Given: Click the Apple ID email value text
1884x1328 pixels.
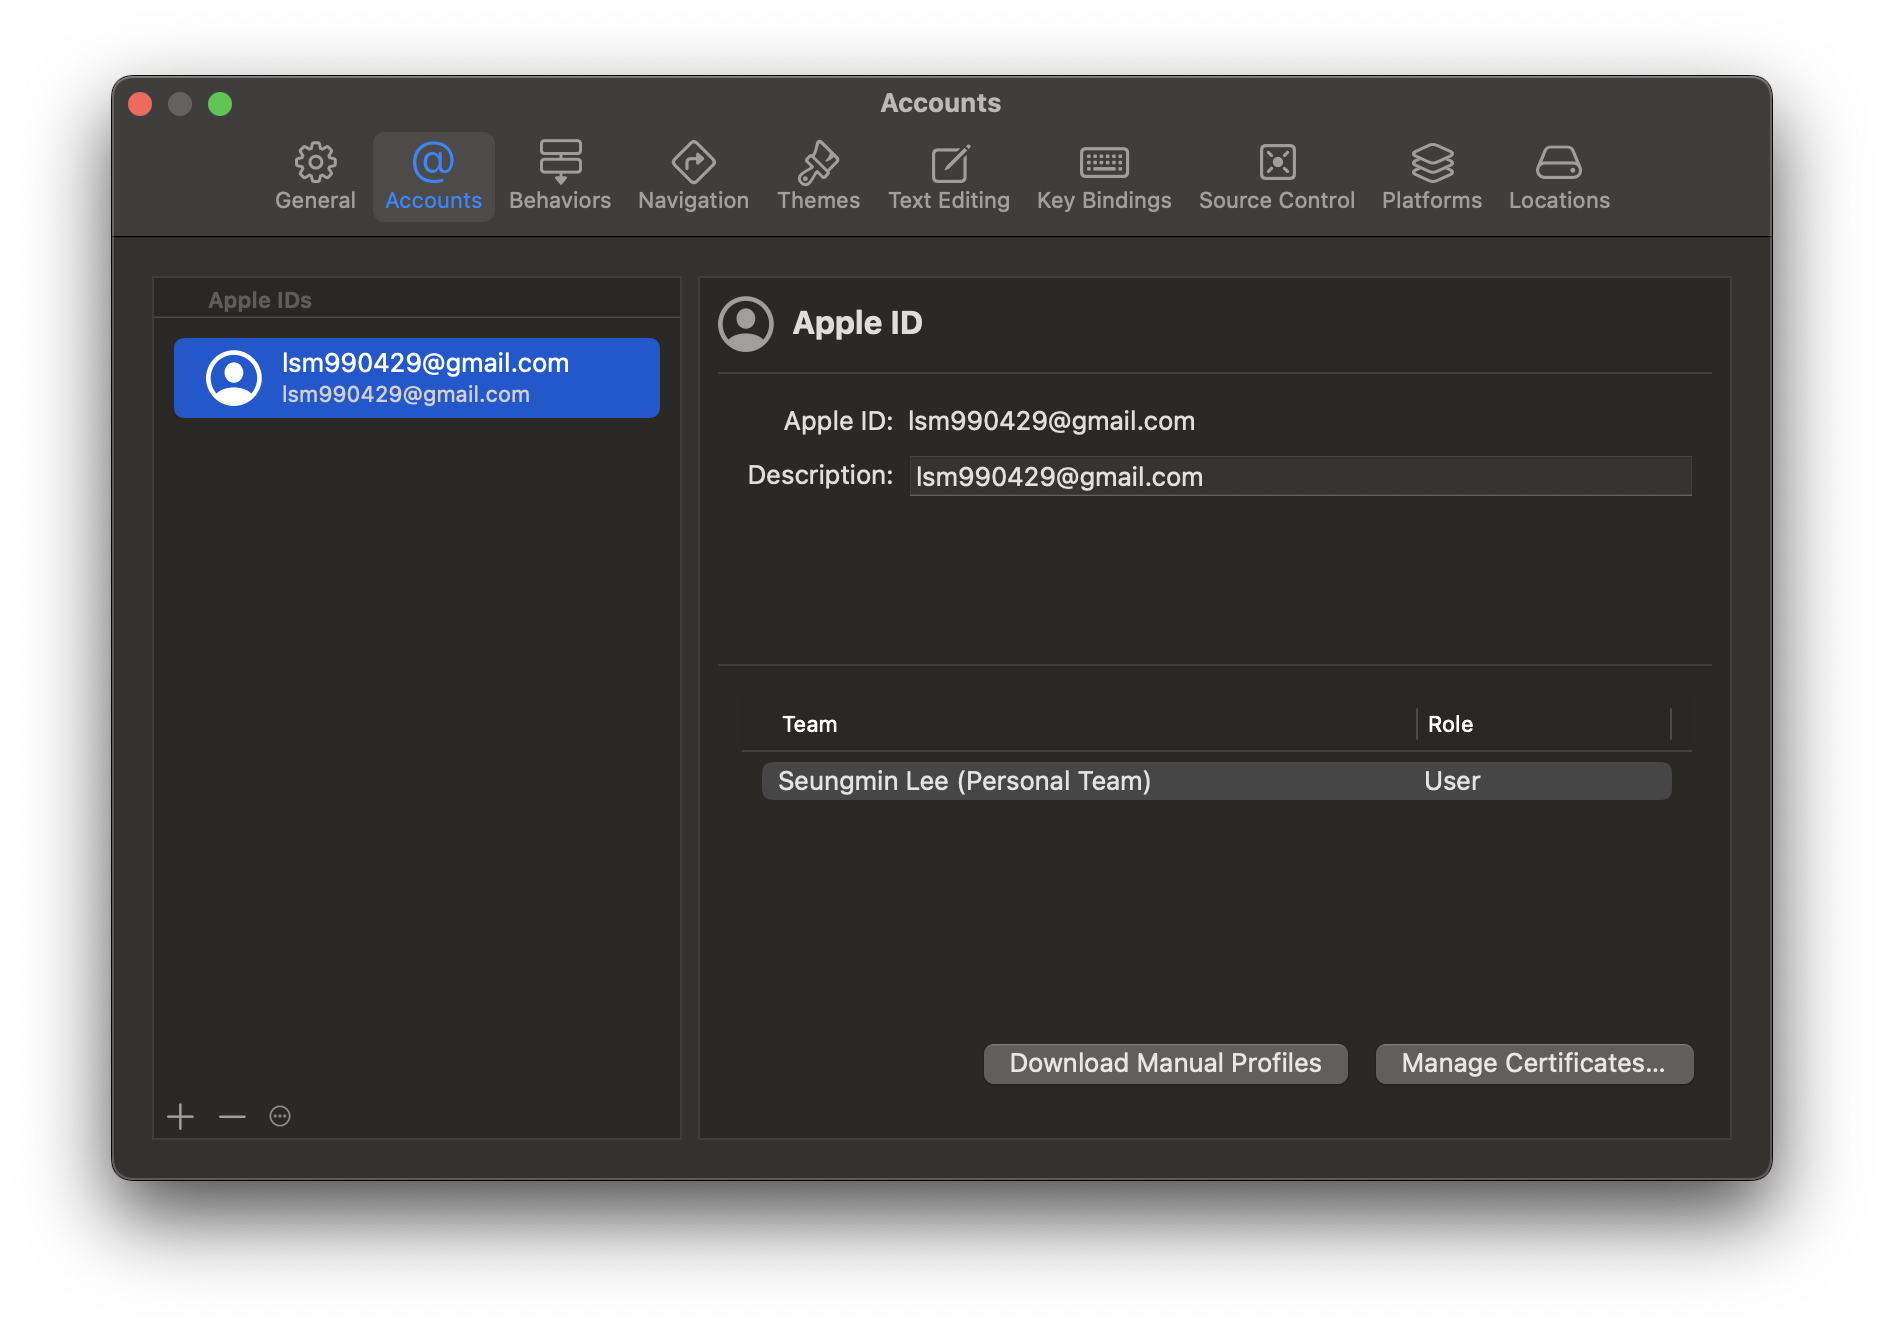Looking at the screenshot, I should (x=1051, y=421).
